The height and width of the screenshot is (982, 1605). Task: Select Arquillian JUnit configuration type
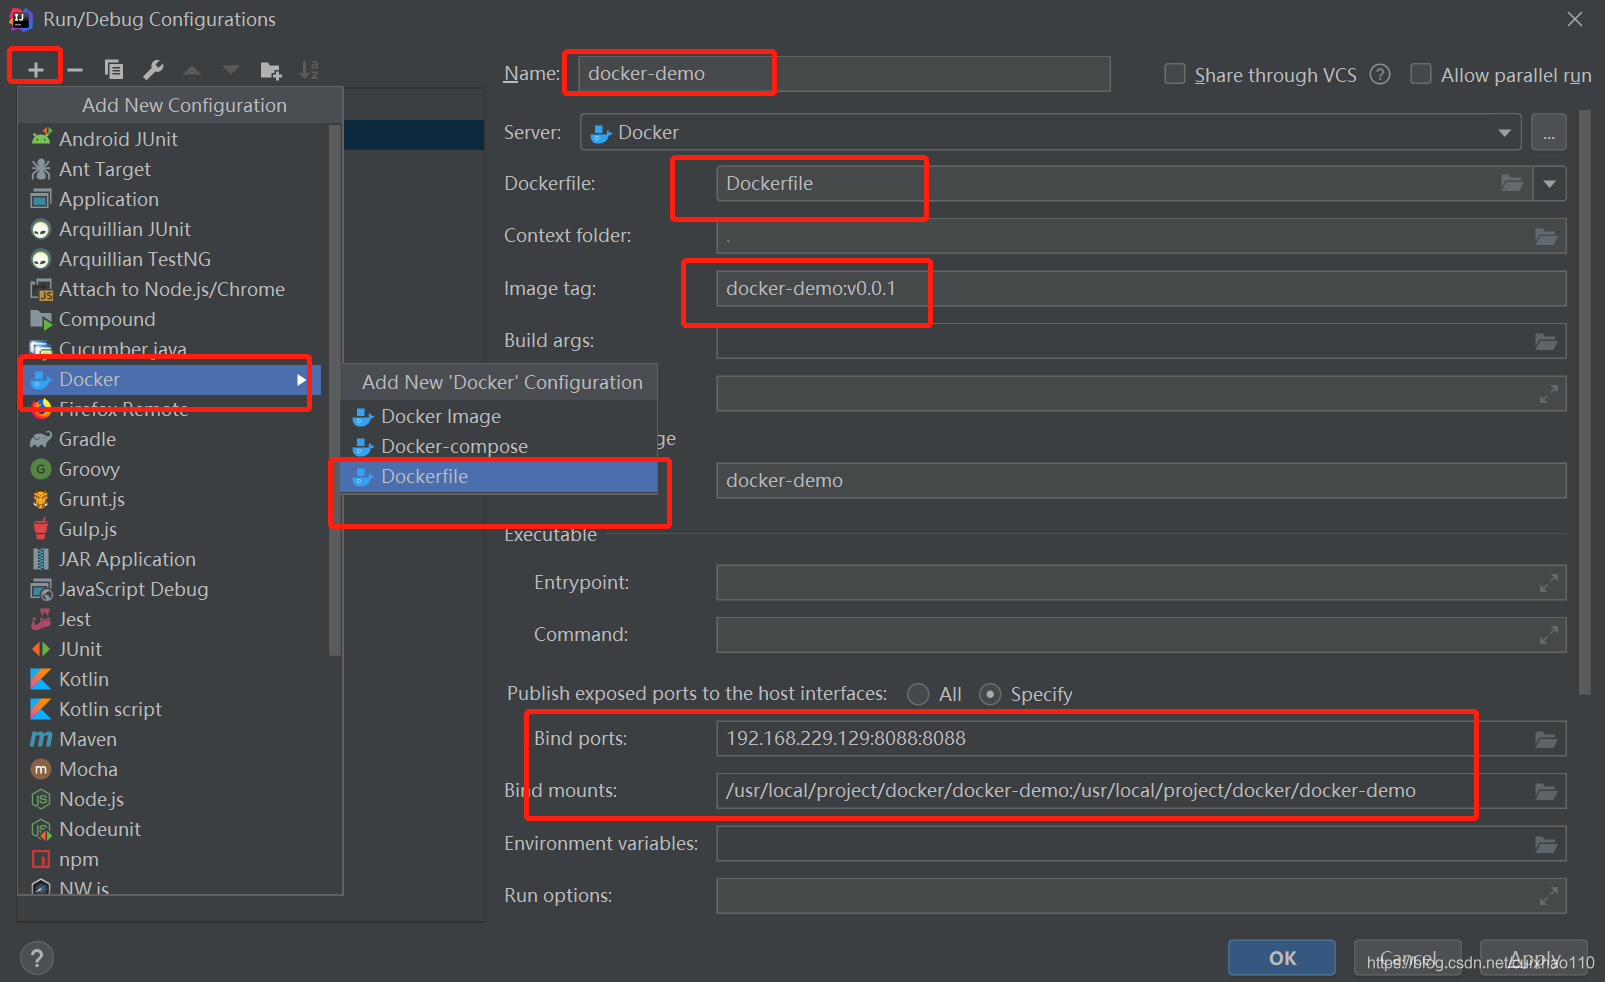[x=175, y=229]
